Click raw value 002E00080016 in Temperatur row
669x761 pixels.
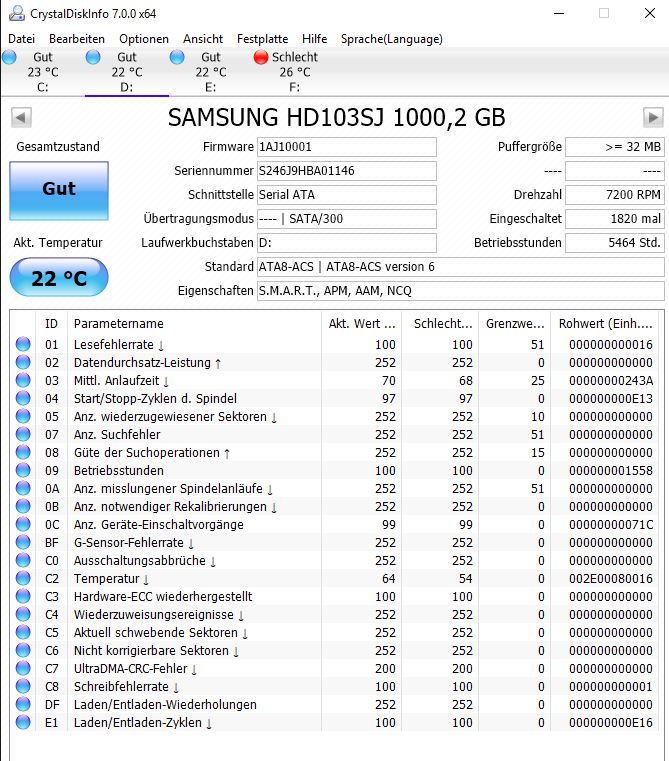(x=611, y=579)
